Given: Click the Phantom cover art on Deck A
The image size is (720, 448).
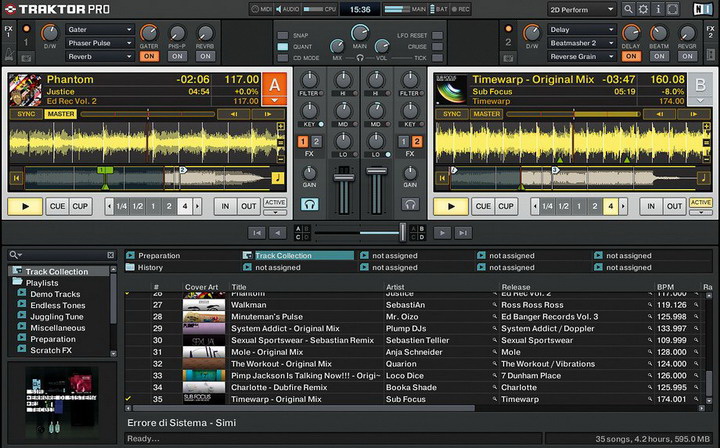Looking at the screenshot, I should tap(25, 89).
